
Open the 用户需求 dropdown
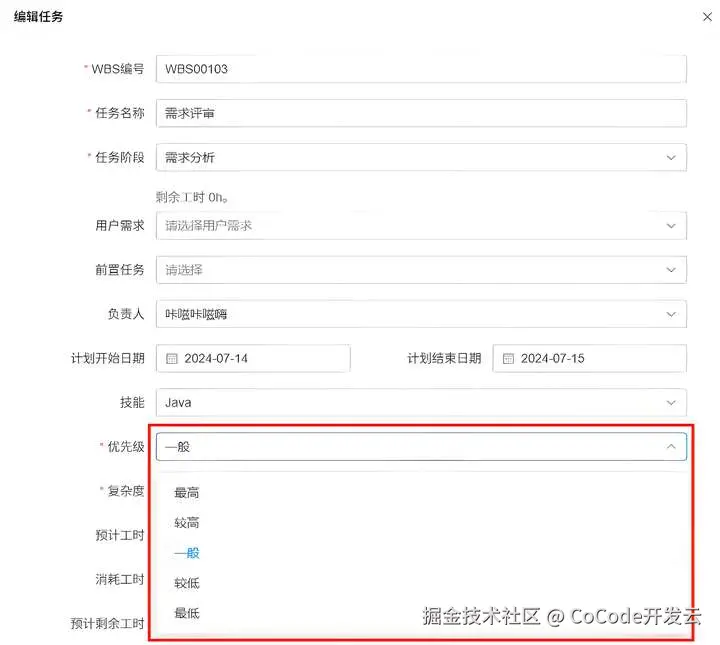tap(421, 226)
